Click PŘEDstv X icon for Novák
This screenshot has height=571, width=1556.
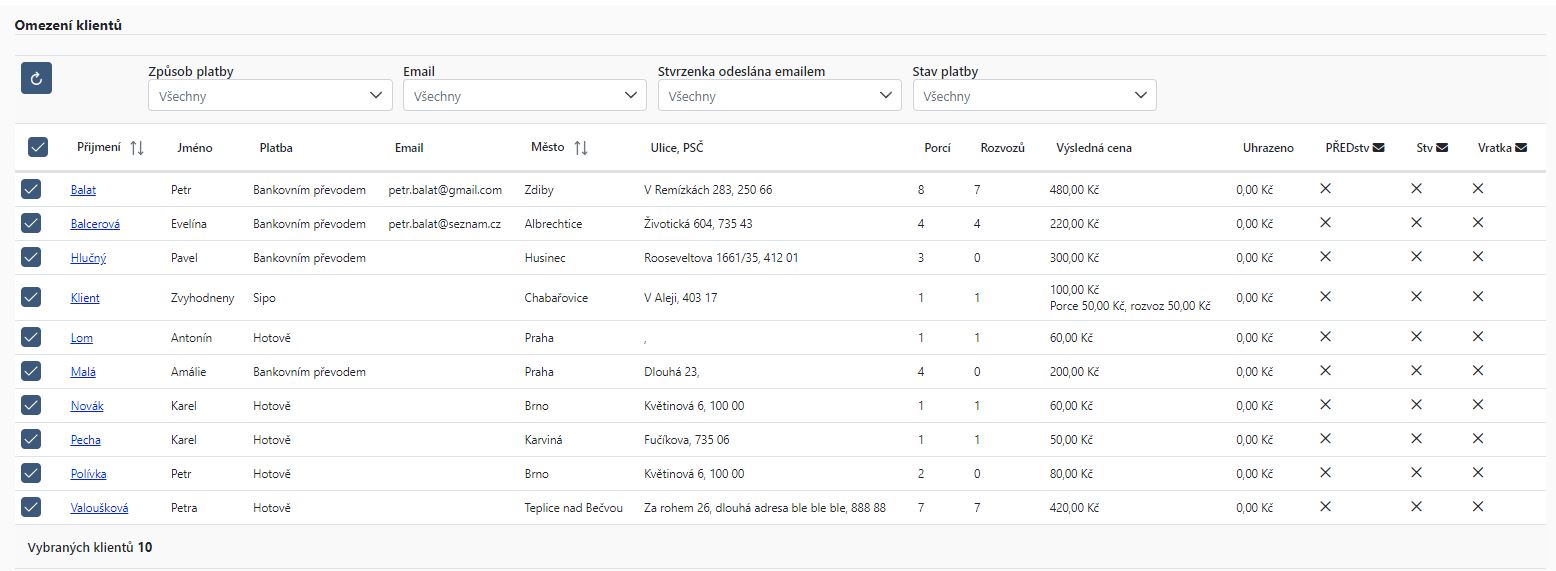coord(1325,405)
